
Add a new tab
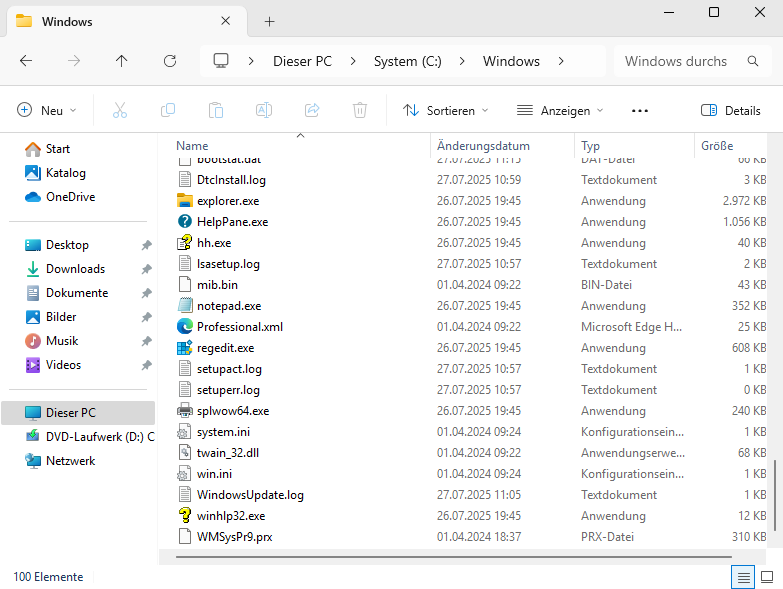tap(269, 21)
